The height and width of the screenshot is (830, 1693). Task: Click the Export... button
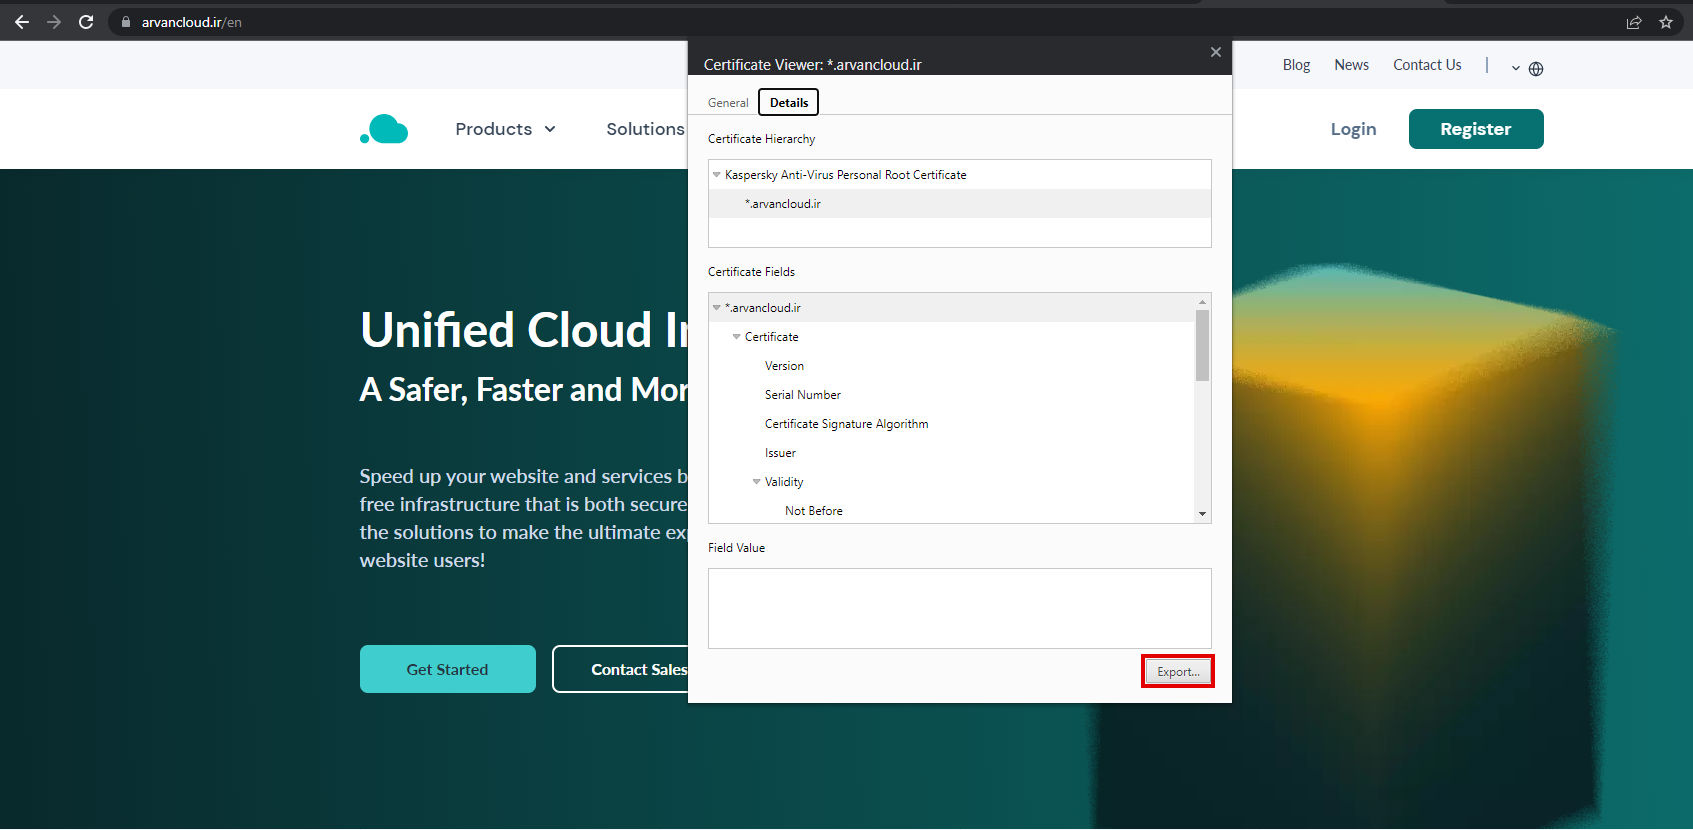pos(1178,672)
